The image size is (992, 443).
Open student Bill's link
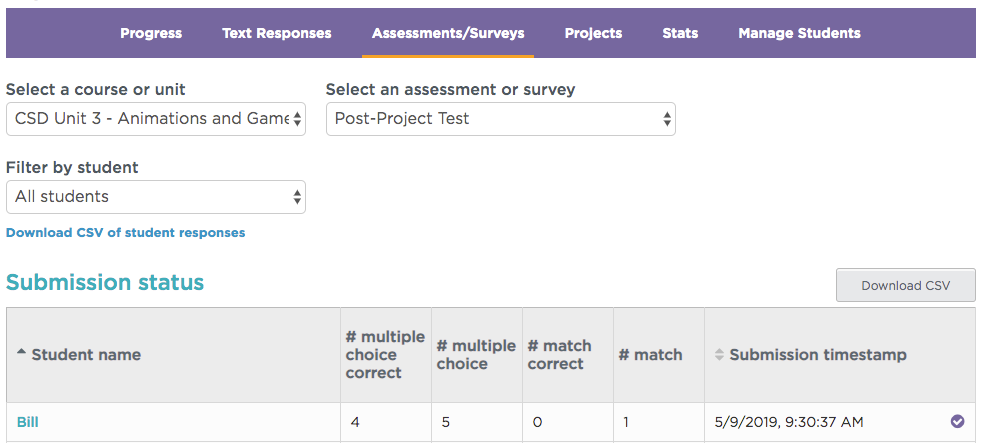click(28, 422)
